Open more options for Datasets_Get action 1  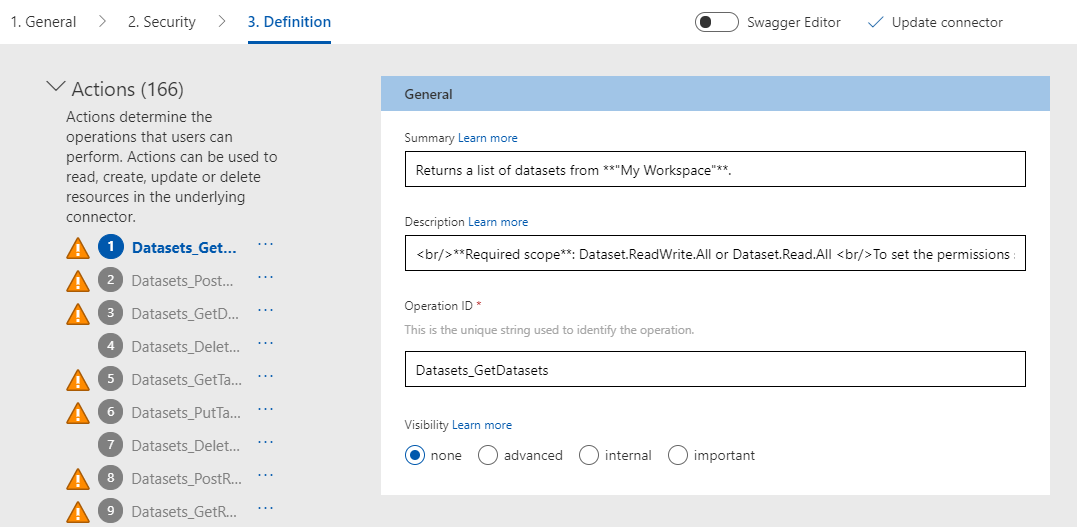click(265, 245)
